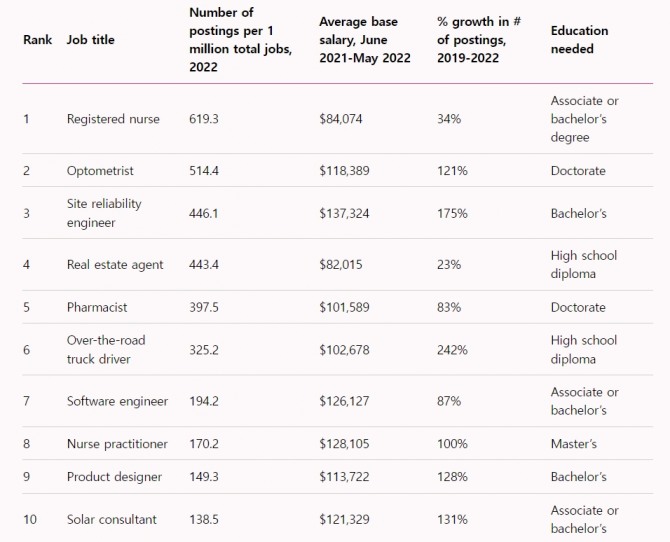Click the Nurse practitioner cell
This screenshot has width=670, height=542.
(117, 444)
